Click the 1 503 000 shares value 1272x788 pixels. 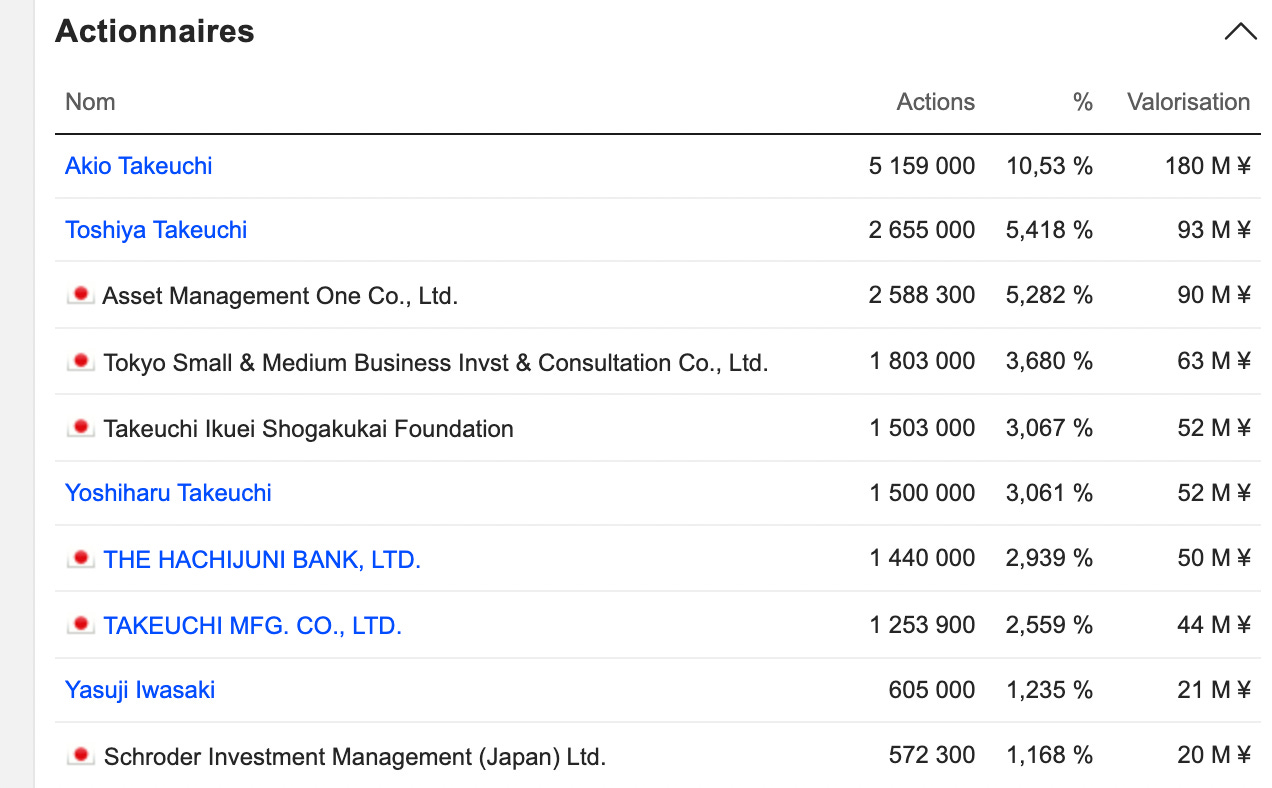click(x=922, y=428)
